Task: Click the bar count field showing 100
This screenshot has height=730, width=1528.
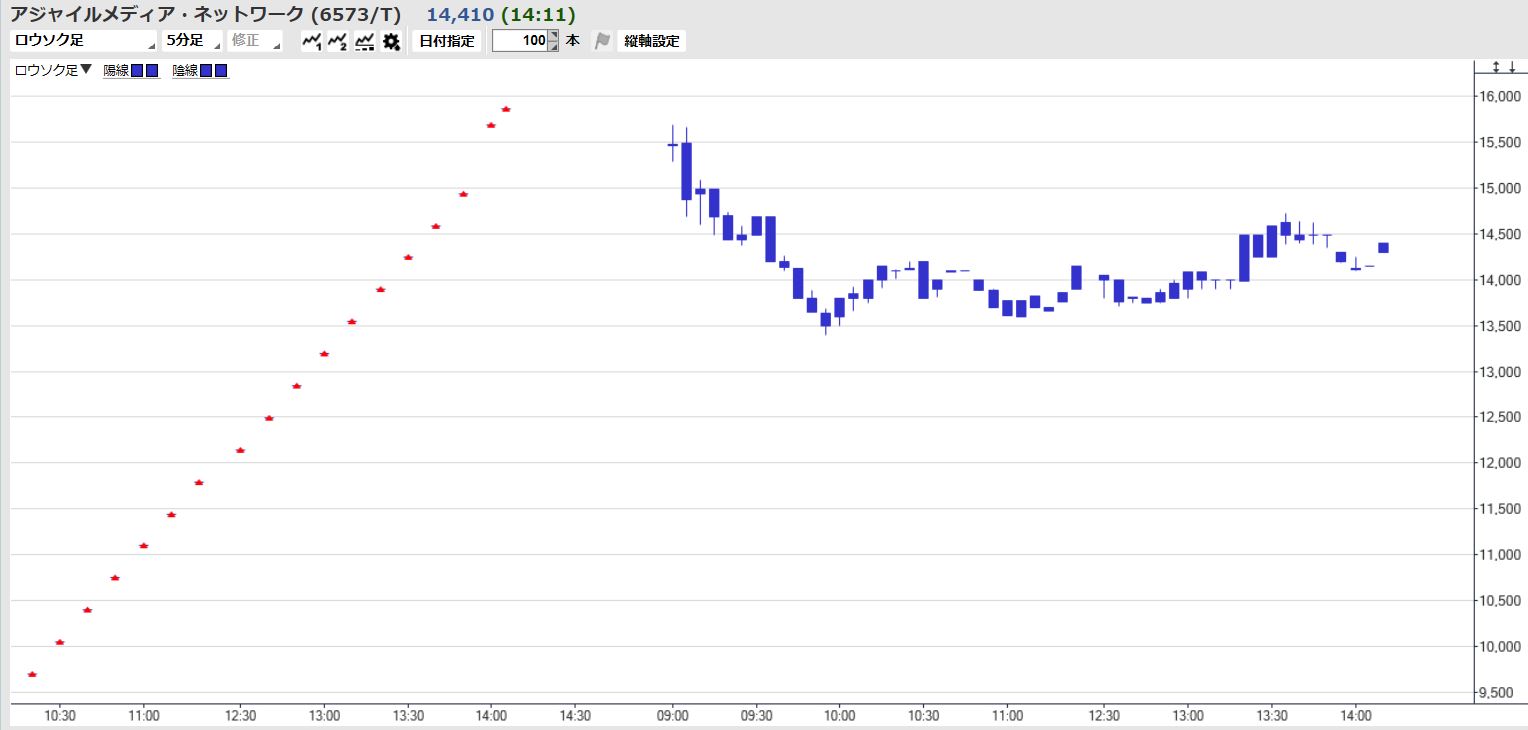Action: [520, 41]
